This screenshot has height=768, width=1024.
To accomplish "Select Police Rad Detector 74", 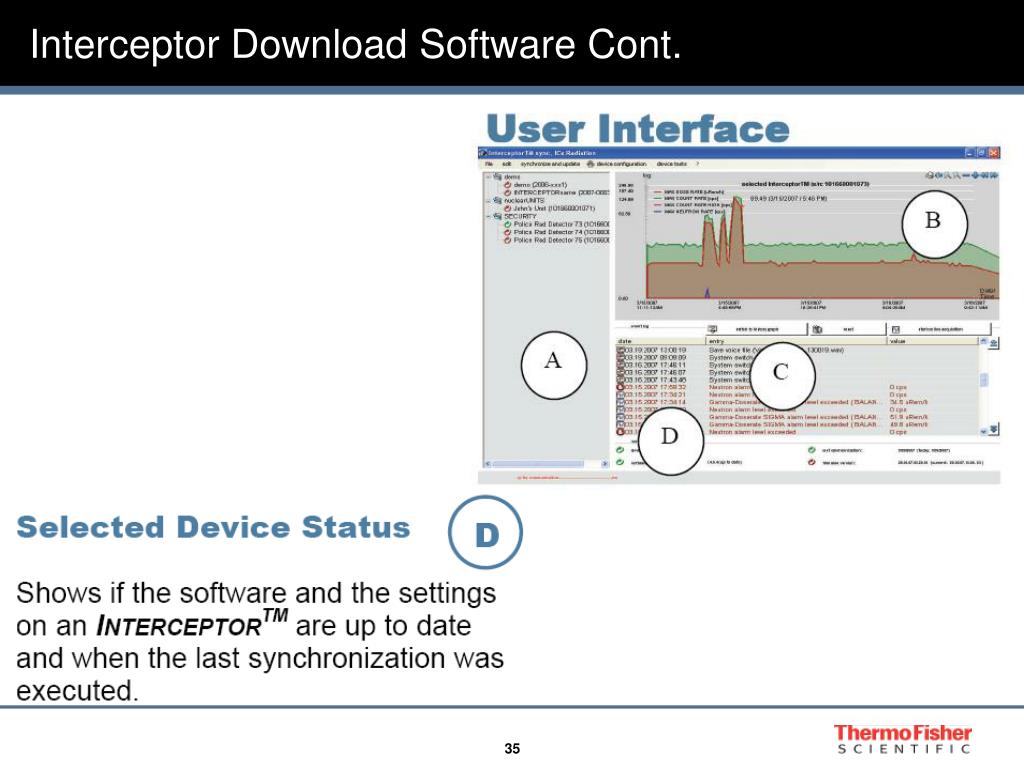I will point(561,232).
